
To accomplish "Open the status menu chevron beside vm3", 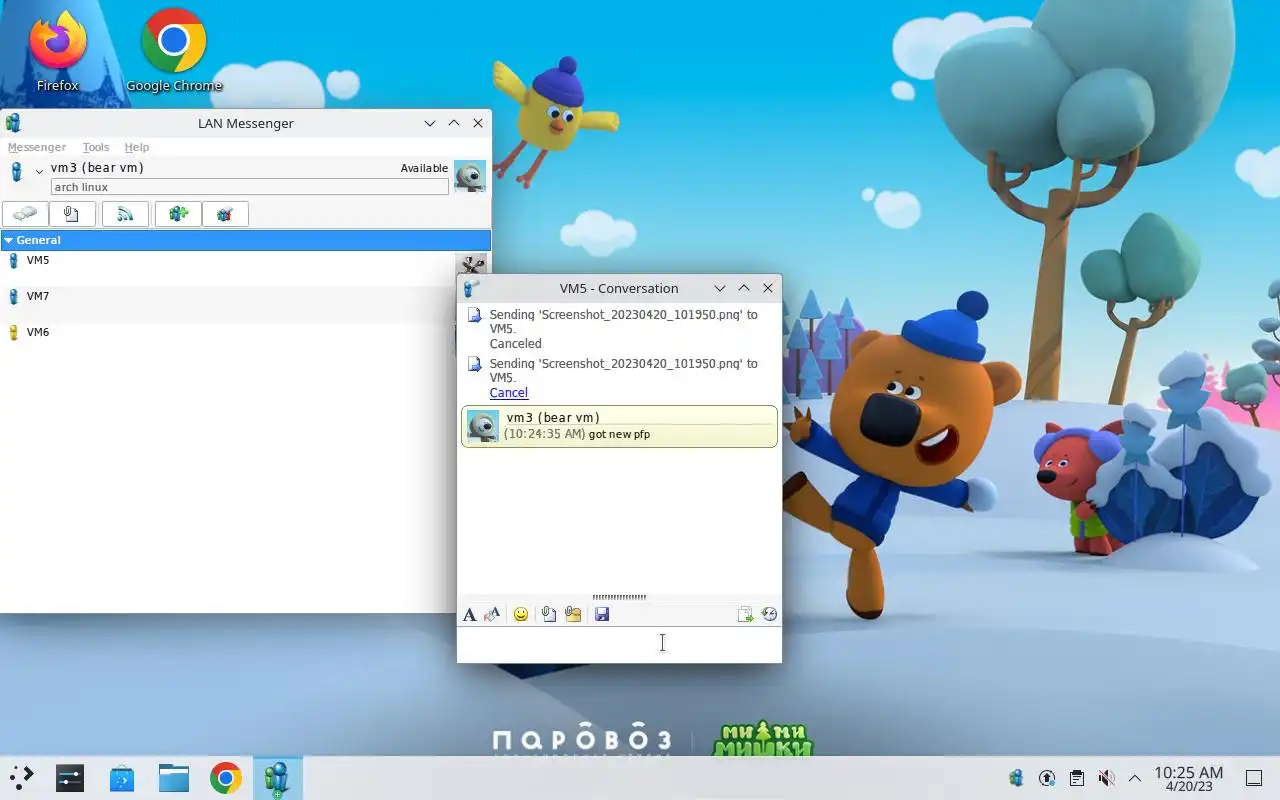I will (x=39, y=172).
